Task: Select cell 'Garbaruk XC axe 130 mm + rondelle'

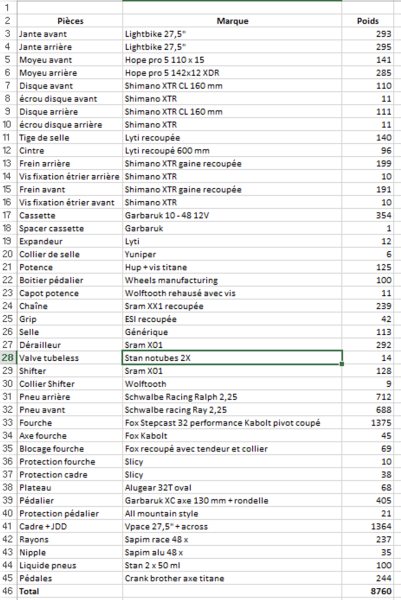Action: [232, 501]
